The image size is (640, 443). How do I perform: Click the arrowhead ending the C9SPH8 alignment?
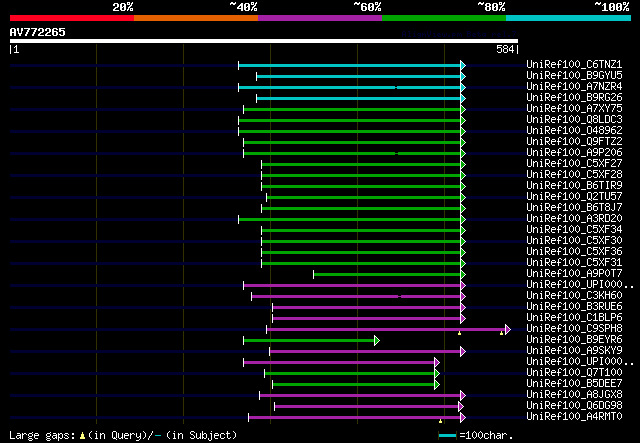point(508,329)
